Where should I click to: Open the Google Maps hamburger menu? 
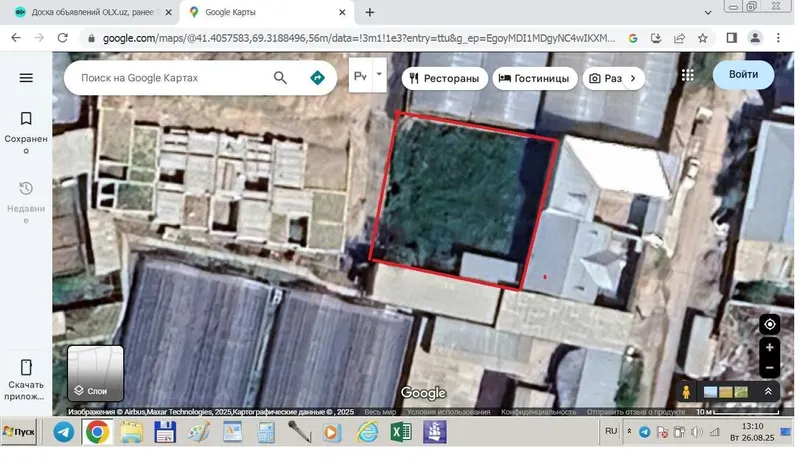(x=26, y=78)
